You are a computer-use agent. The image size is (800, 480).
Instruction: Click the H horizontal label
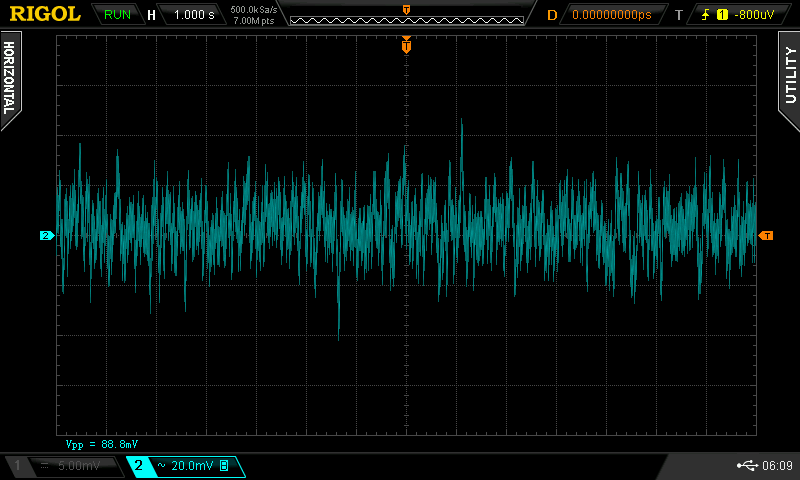(x=151, y=15)
